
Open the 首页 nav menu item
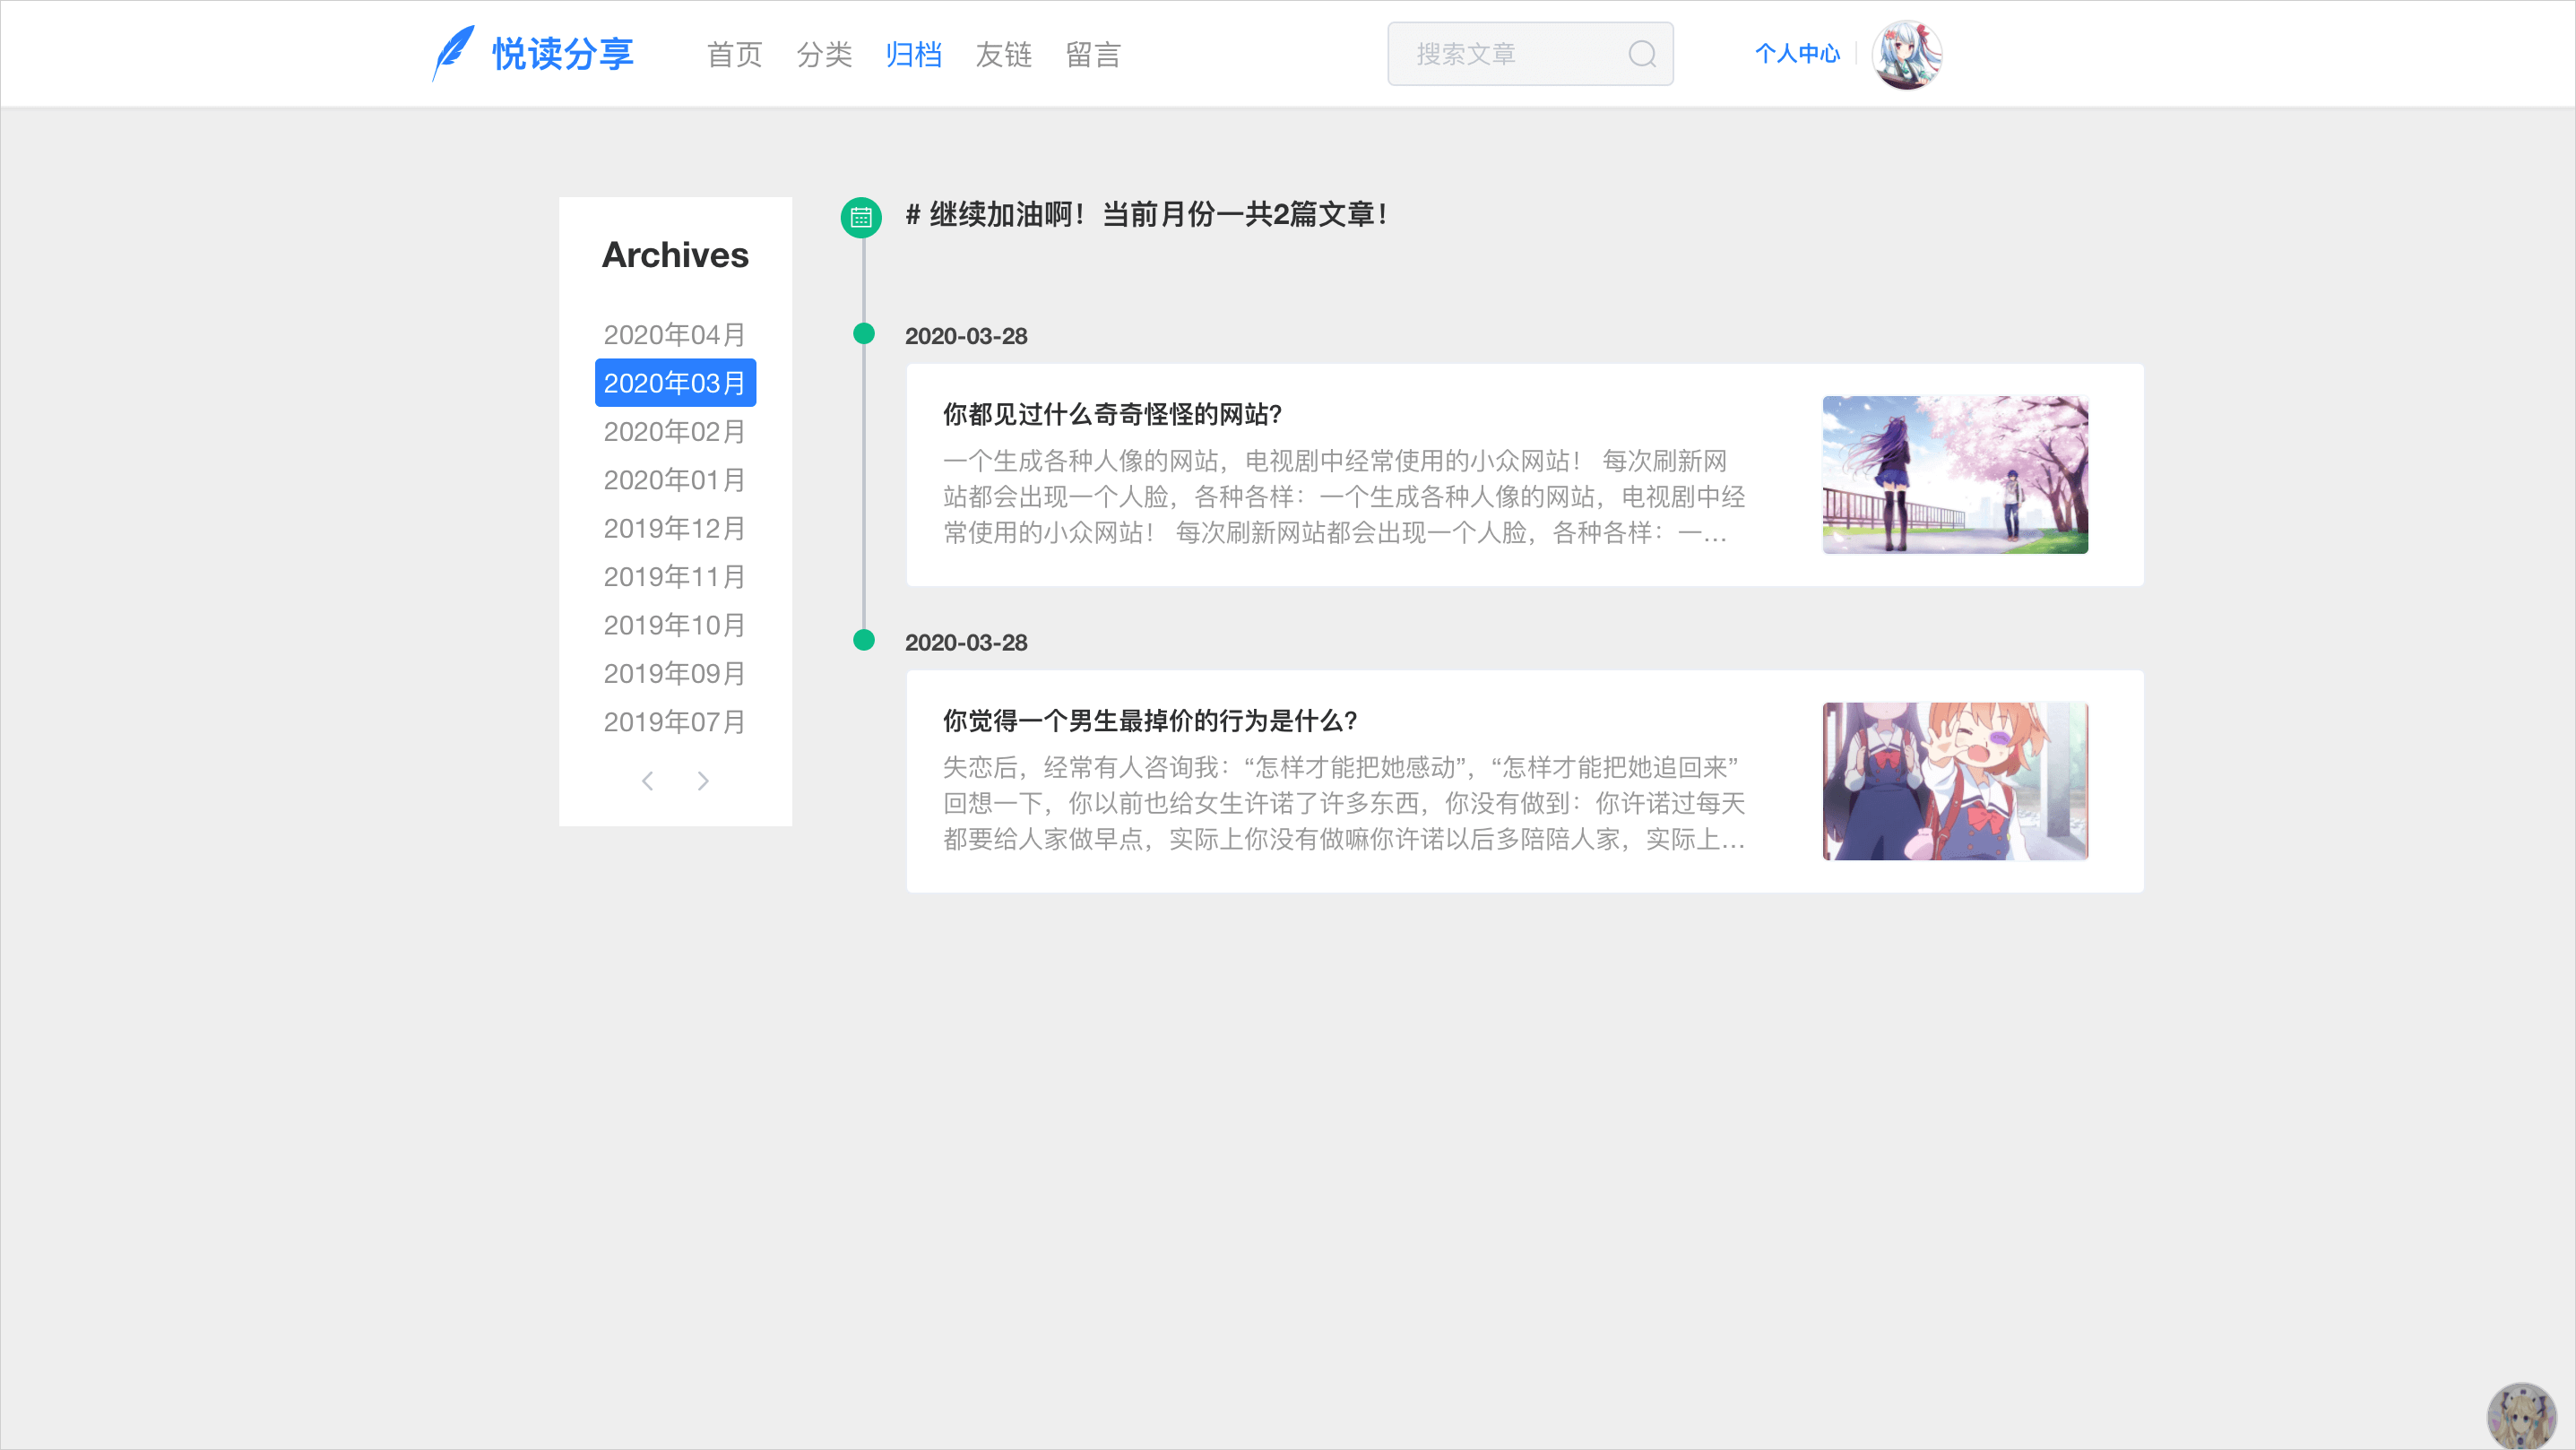coord(734,55)
